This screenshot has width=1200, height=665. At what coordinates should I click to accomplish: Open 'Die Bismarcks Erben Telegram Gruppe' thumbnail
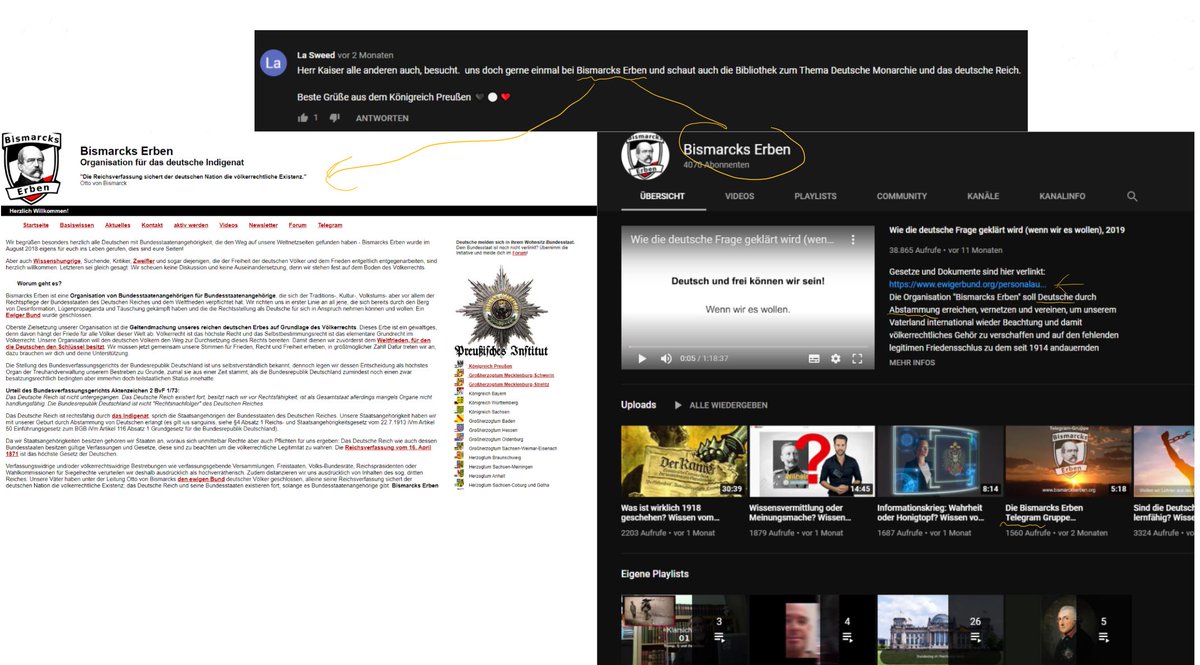1068,461
